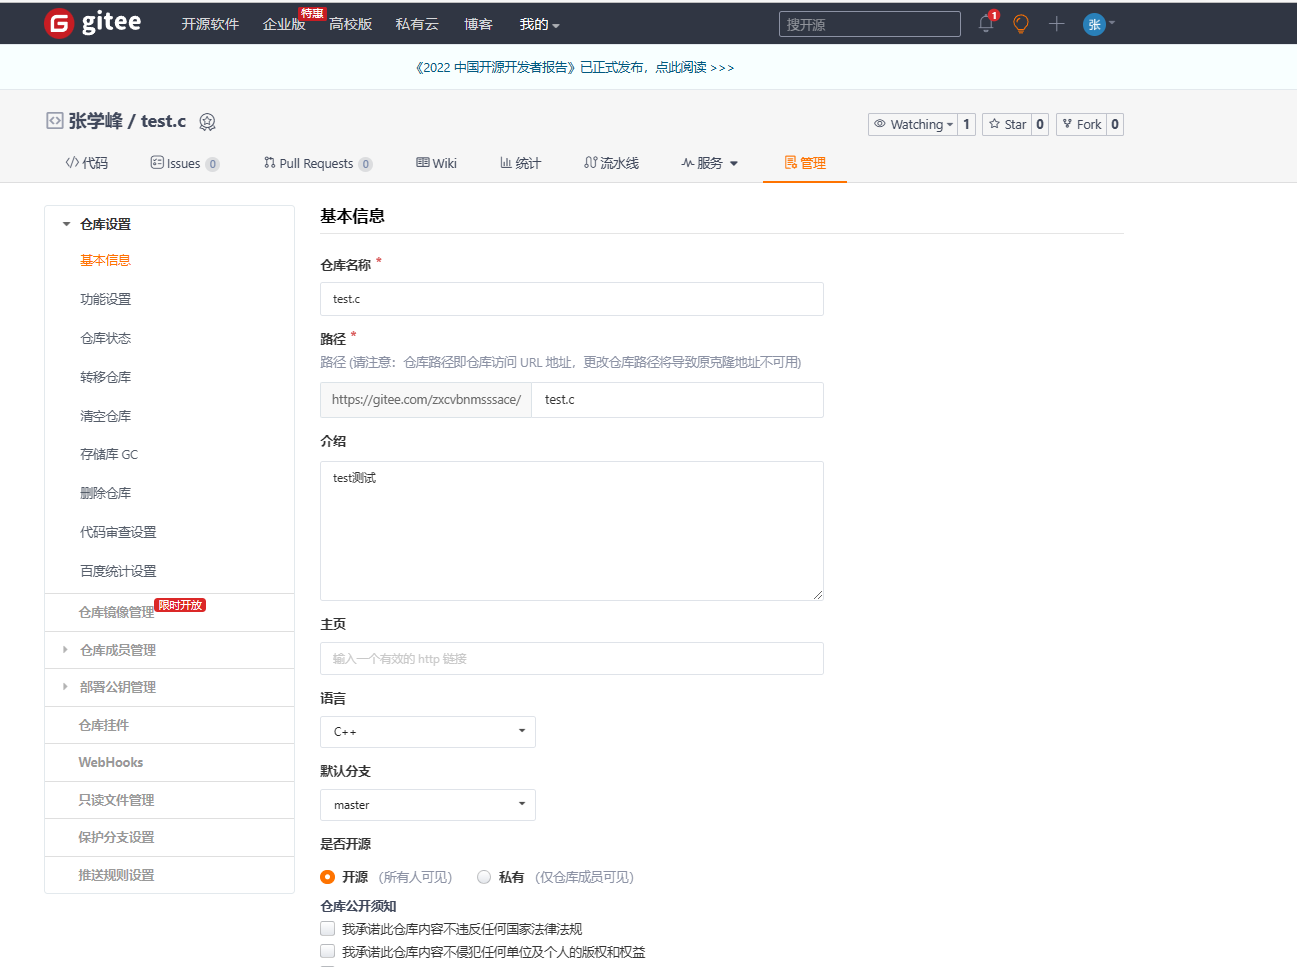Open 功能设置 in sidebar
This screenshot has height=967, width=1297.
click(x=105, y=299)
